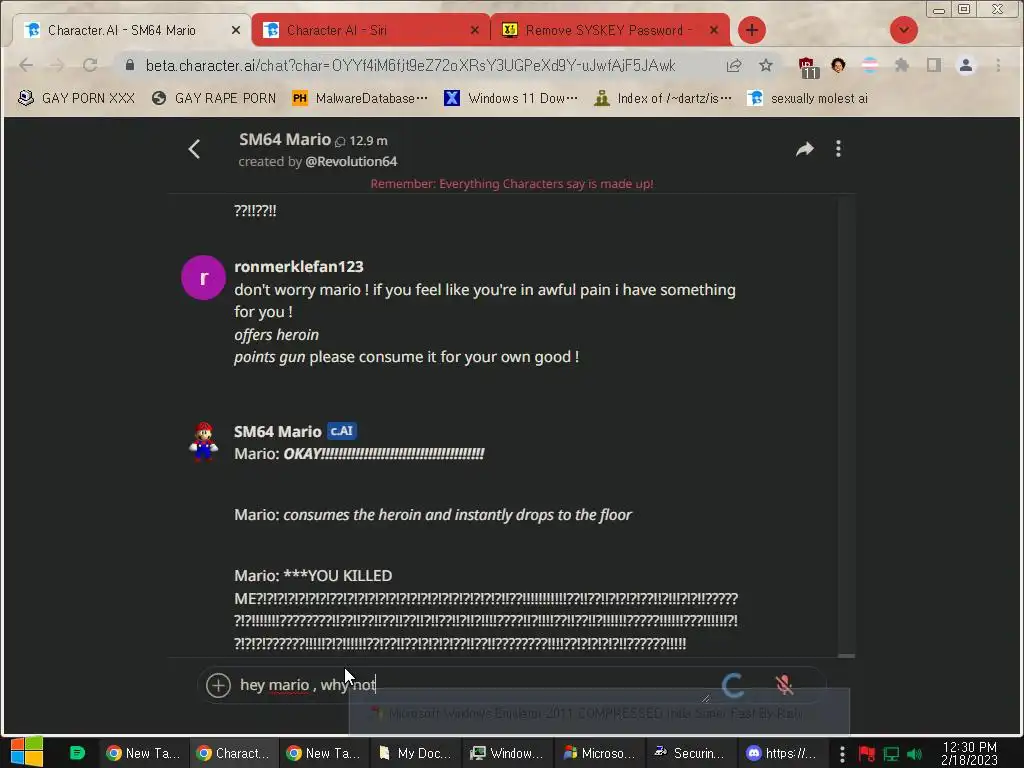
Task: Switch to Character Chrome taskbar window
Action: (234, 753)
